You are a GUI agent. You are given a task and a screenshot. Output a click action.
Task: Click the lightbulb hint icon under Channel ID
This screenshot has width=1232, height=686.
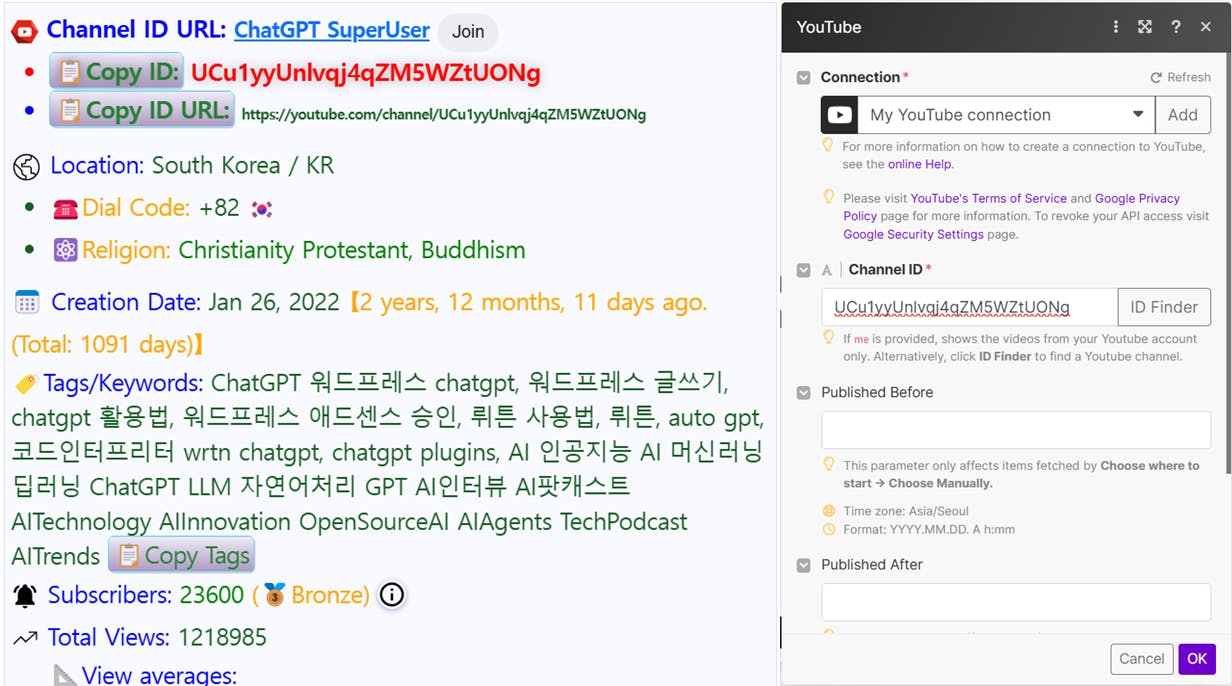point(828,337)
